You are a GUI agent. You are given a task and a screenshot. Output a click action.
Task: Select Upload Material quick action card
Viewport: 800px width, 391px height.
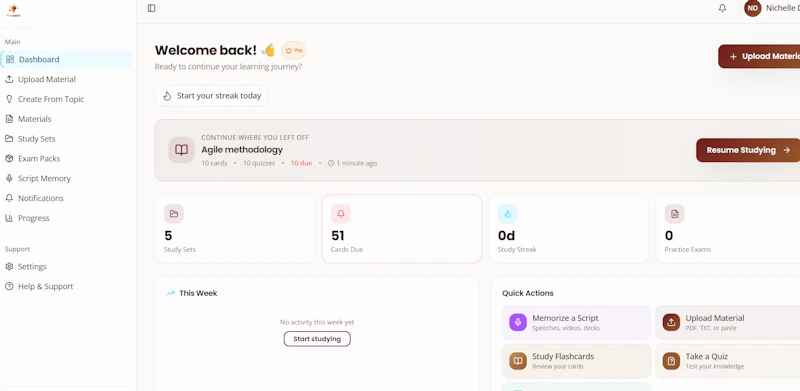point(728,322)
